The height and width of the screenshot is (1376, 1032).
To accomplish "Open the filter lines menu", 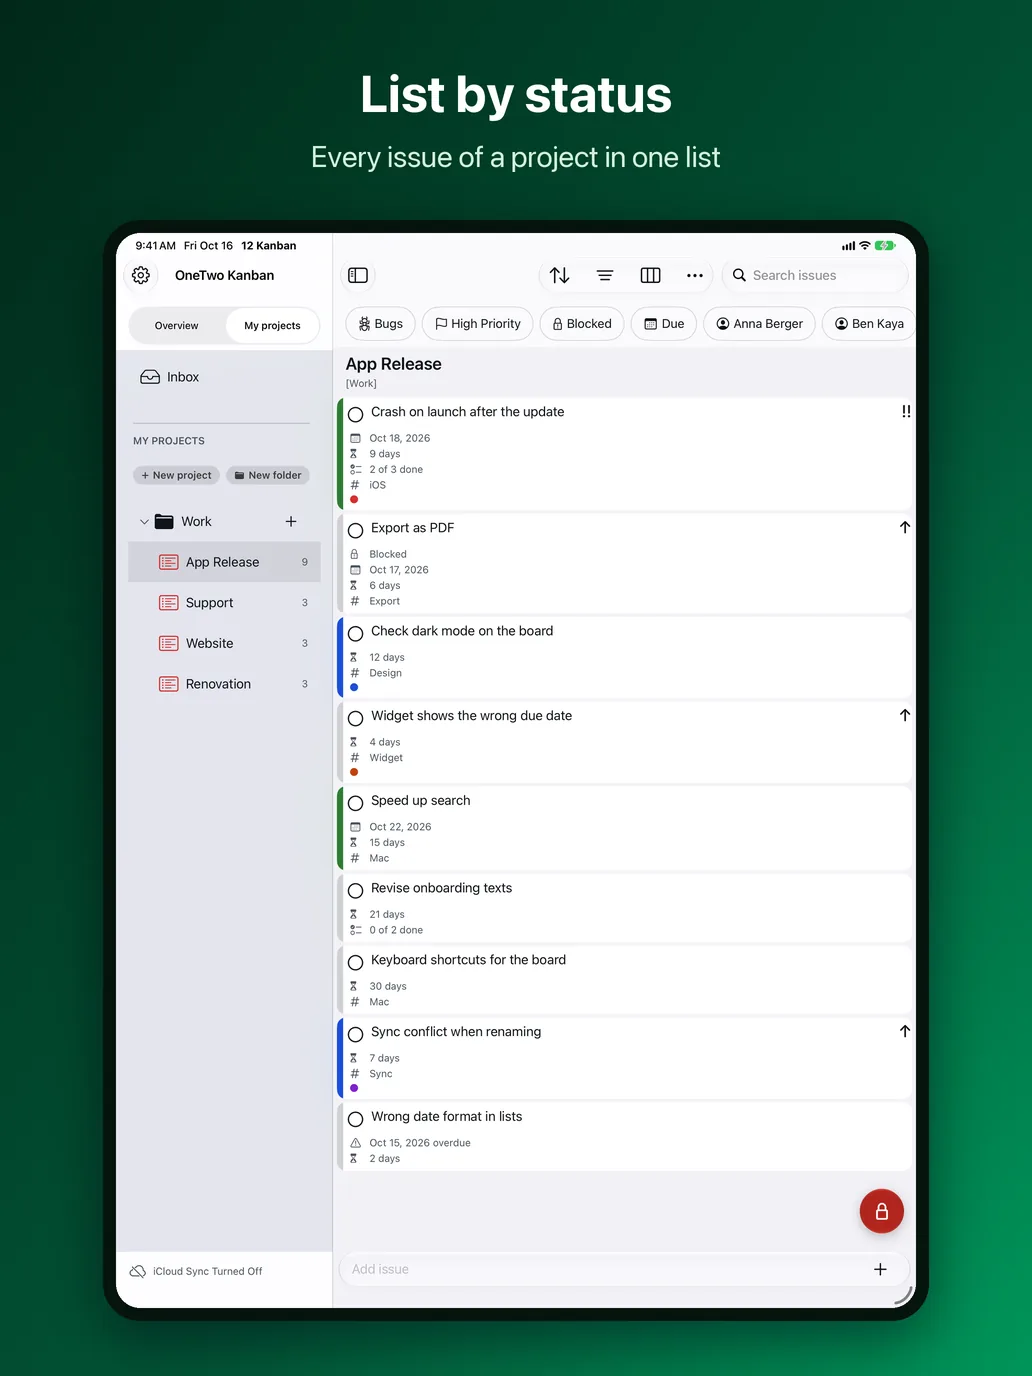I will (x=605, y=275).
